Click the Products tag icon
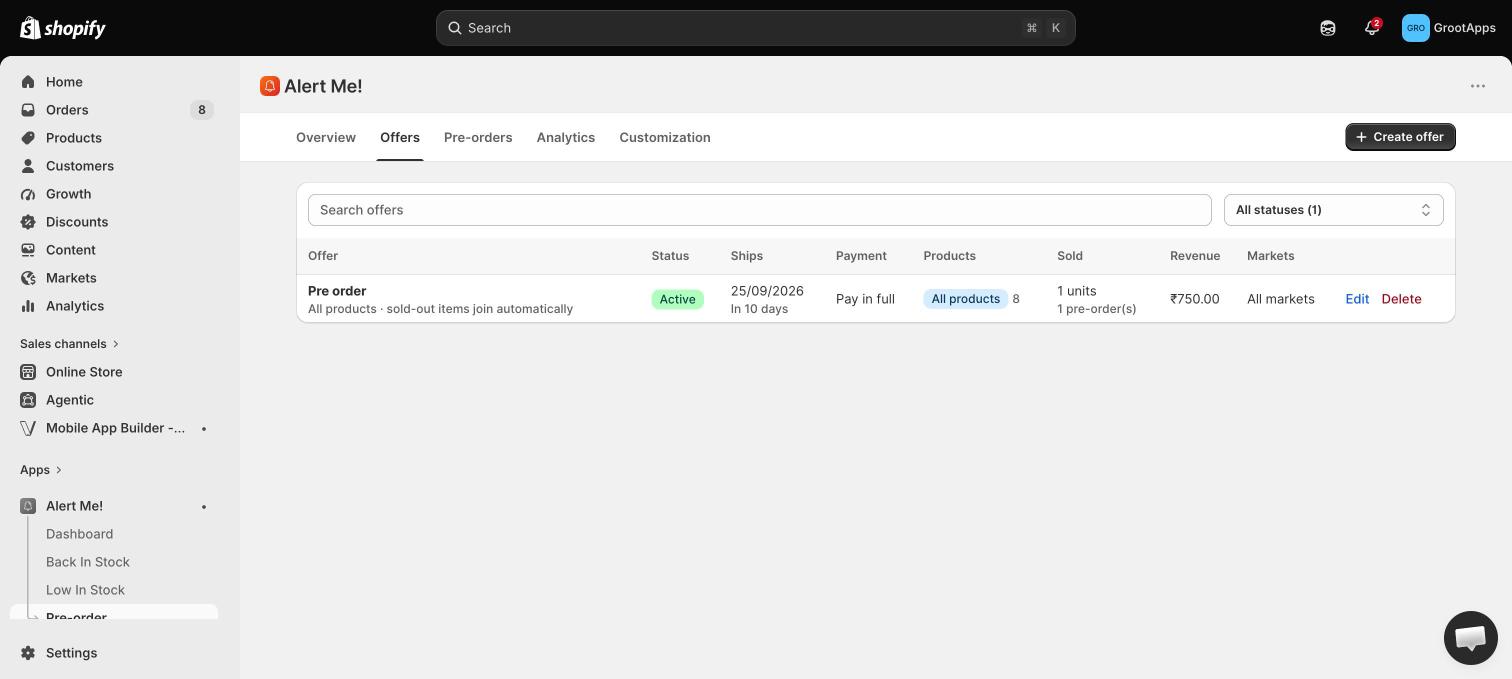This screenshot has height=679, width=1512. [x=28, y=138]
